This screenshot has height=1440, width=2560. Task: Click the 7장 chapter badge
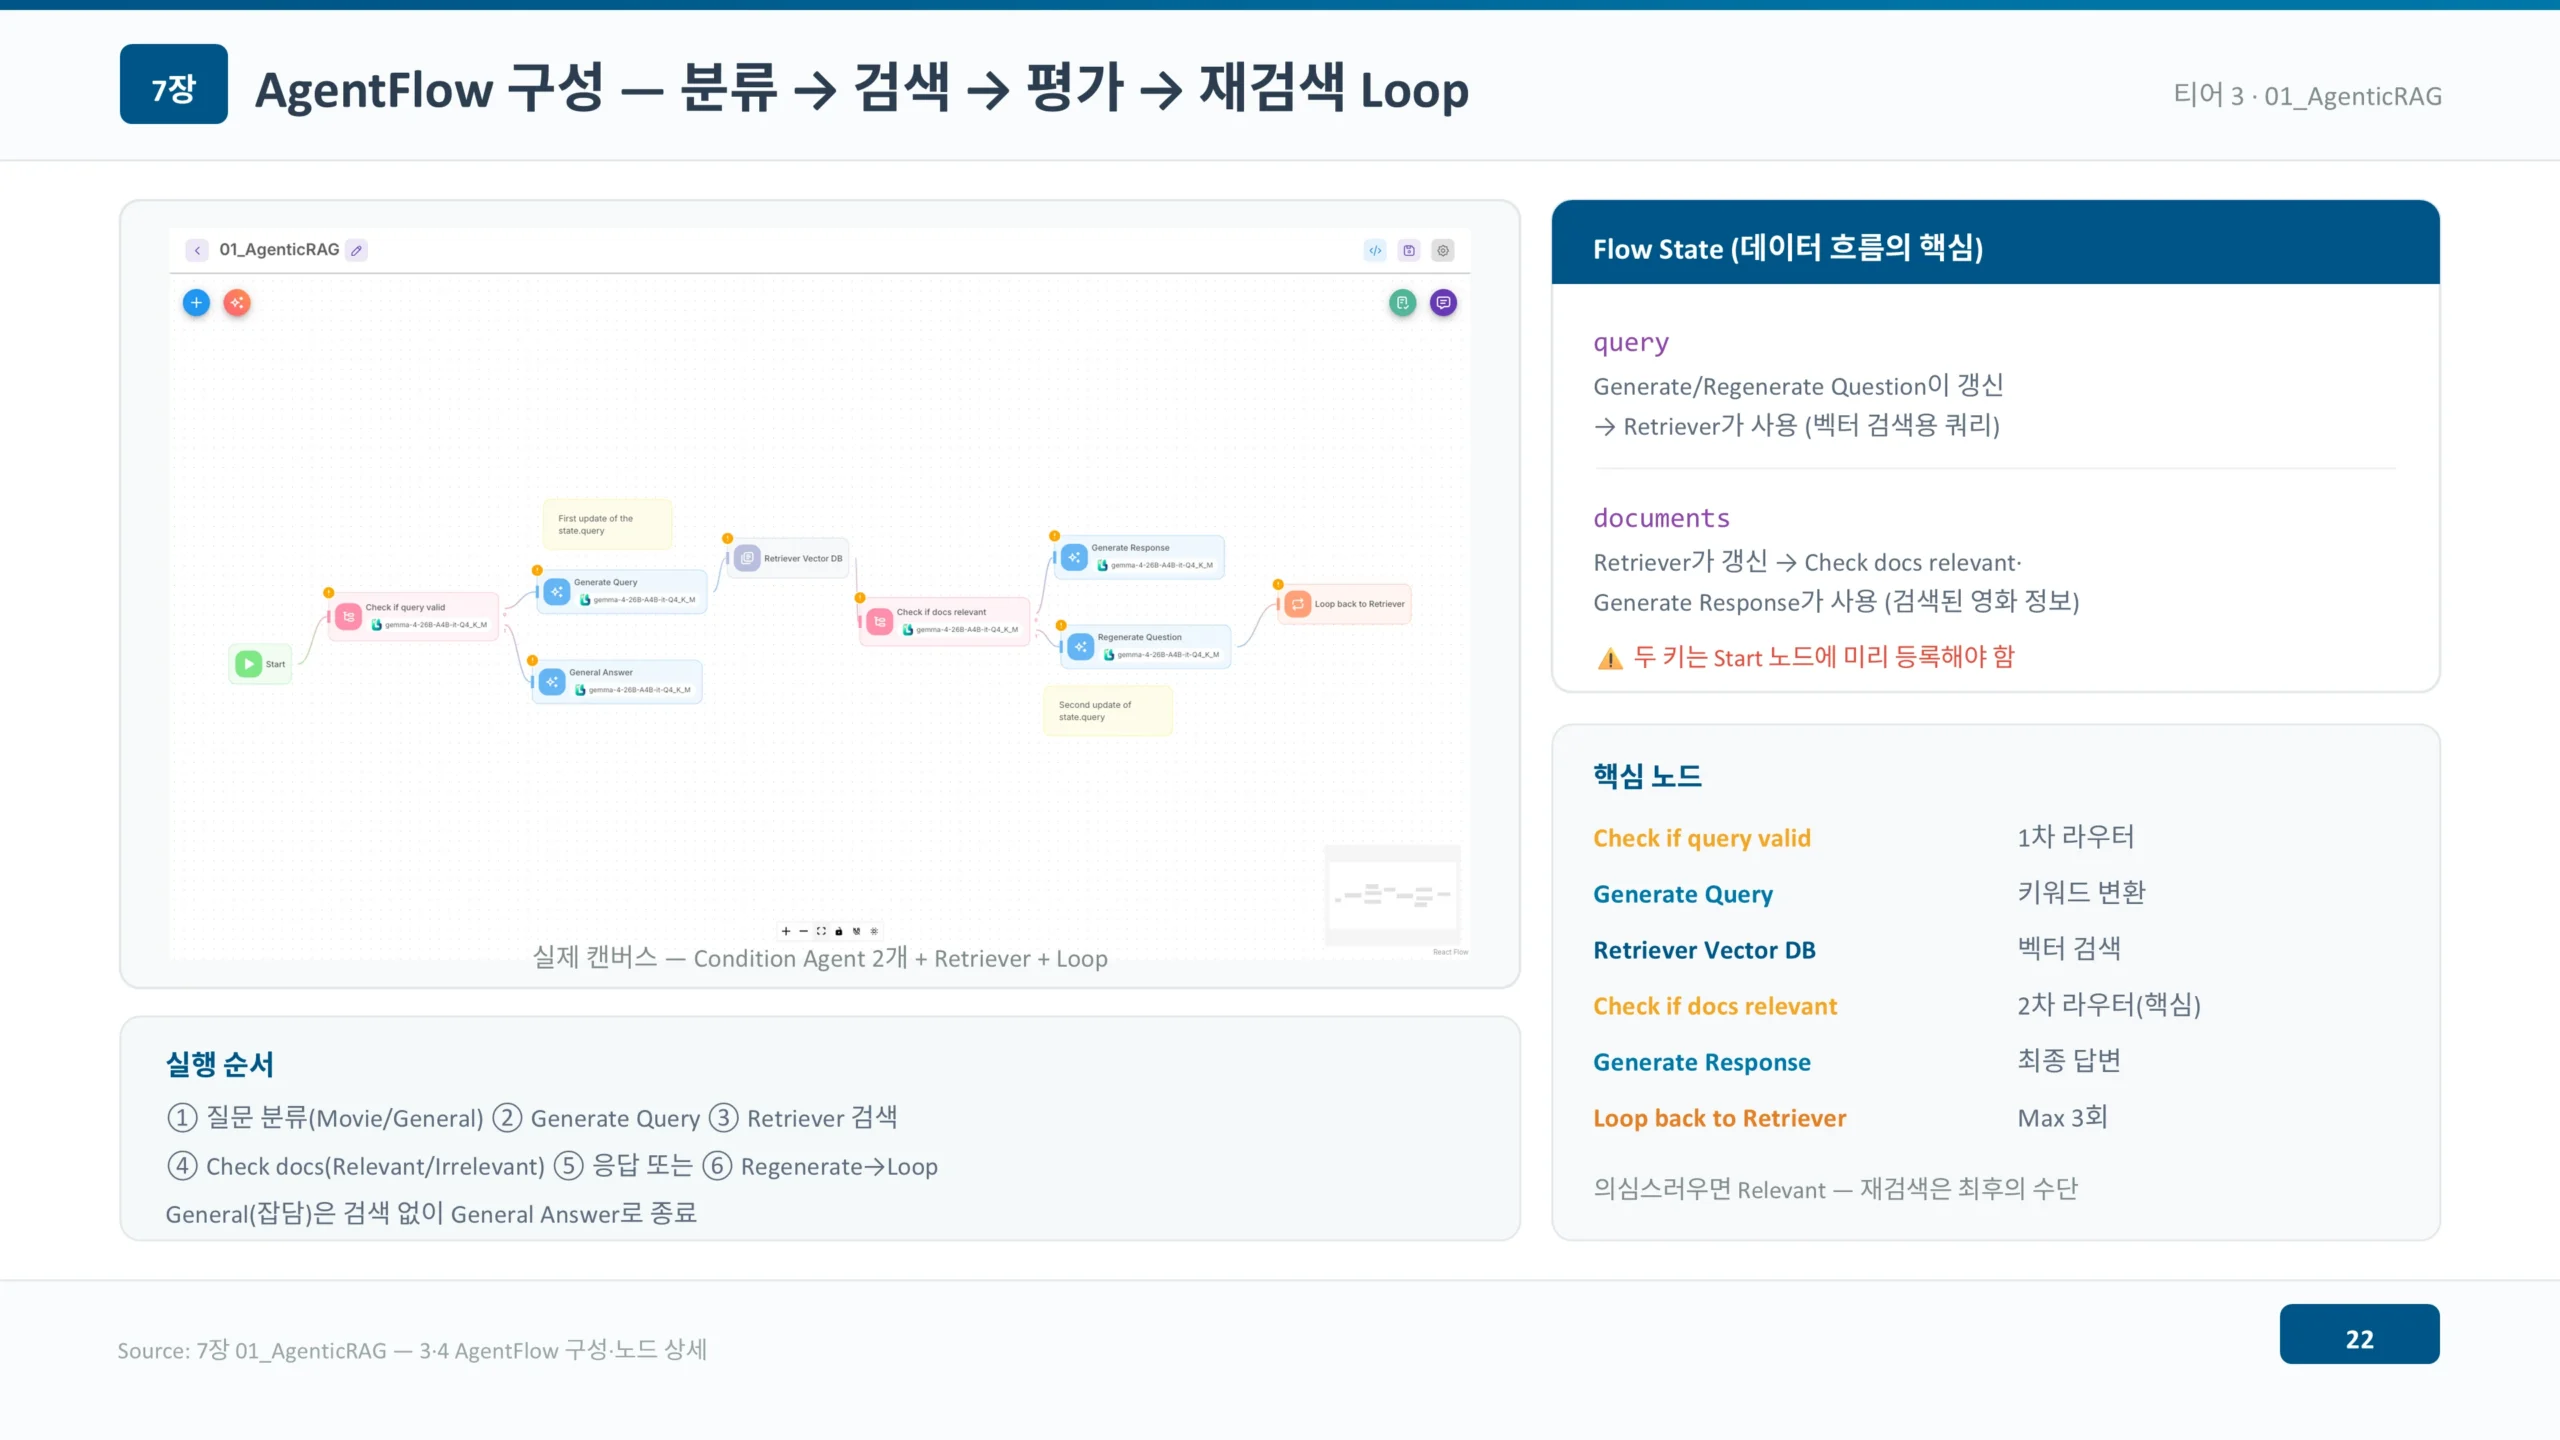point(174,84)
